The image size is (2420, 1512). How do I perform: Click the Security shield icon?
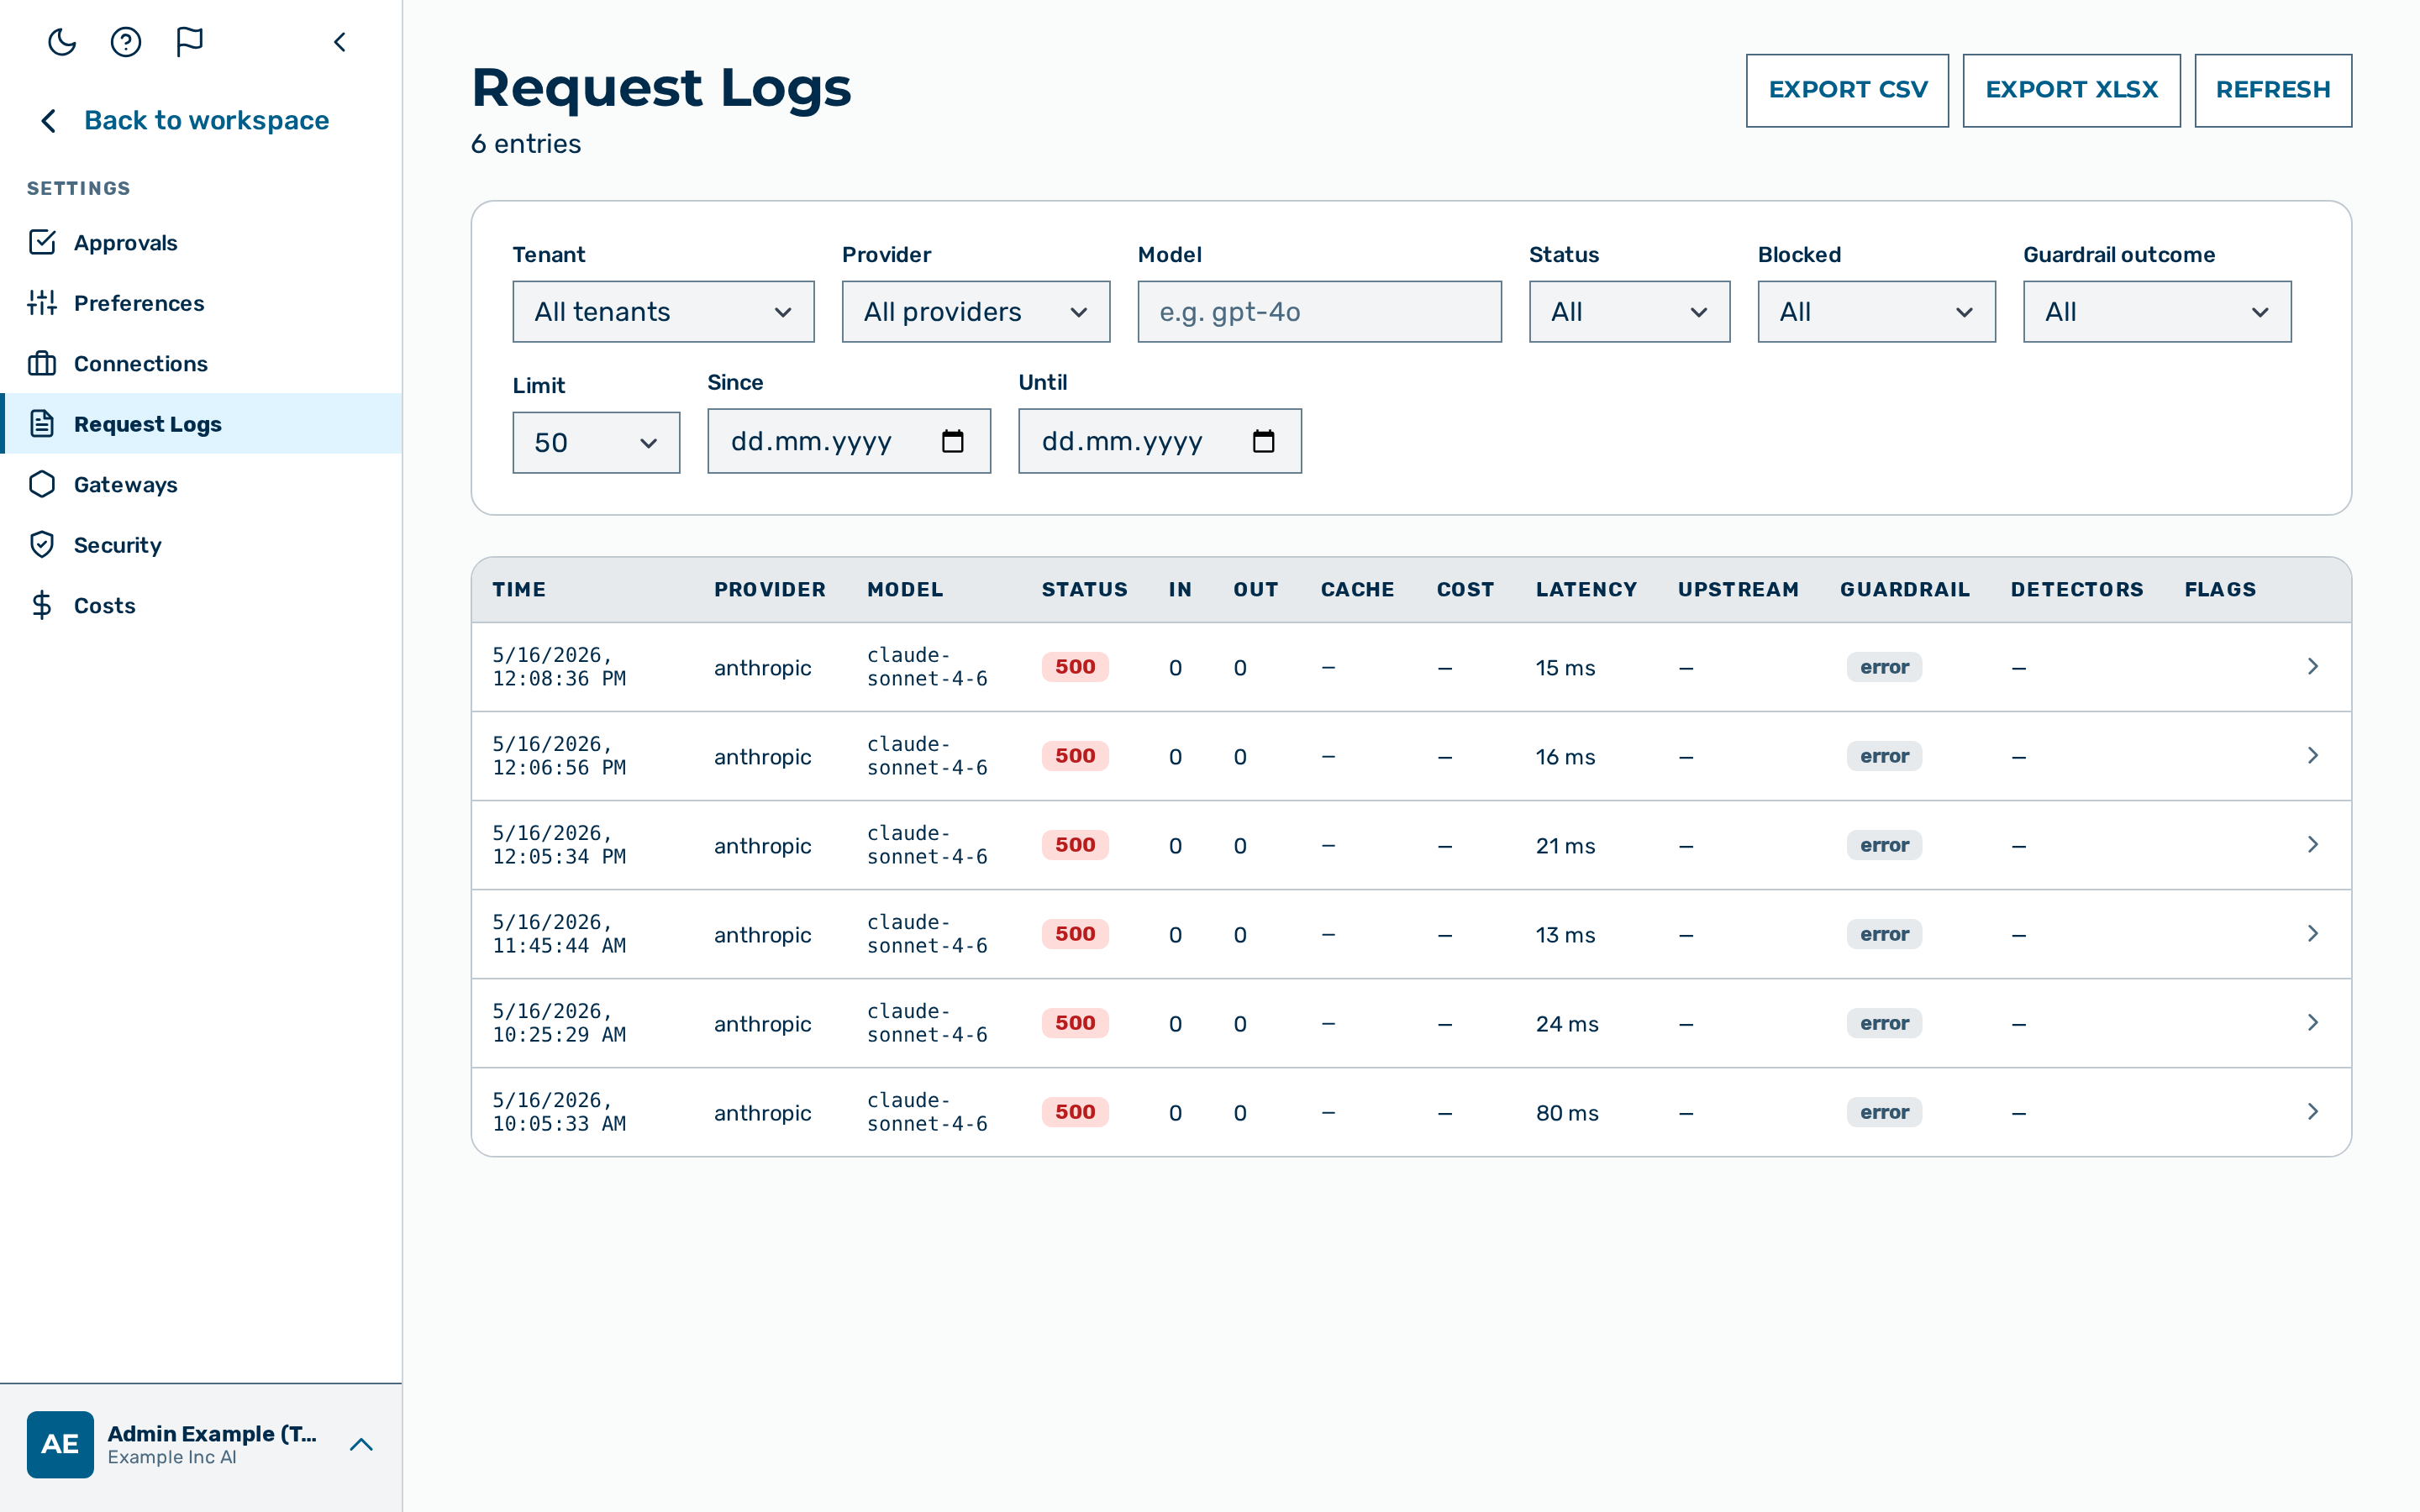coord(42,544)
